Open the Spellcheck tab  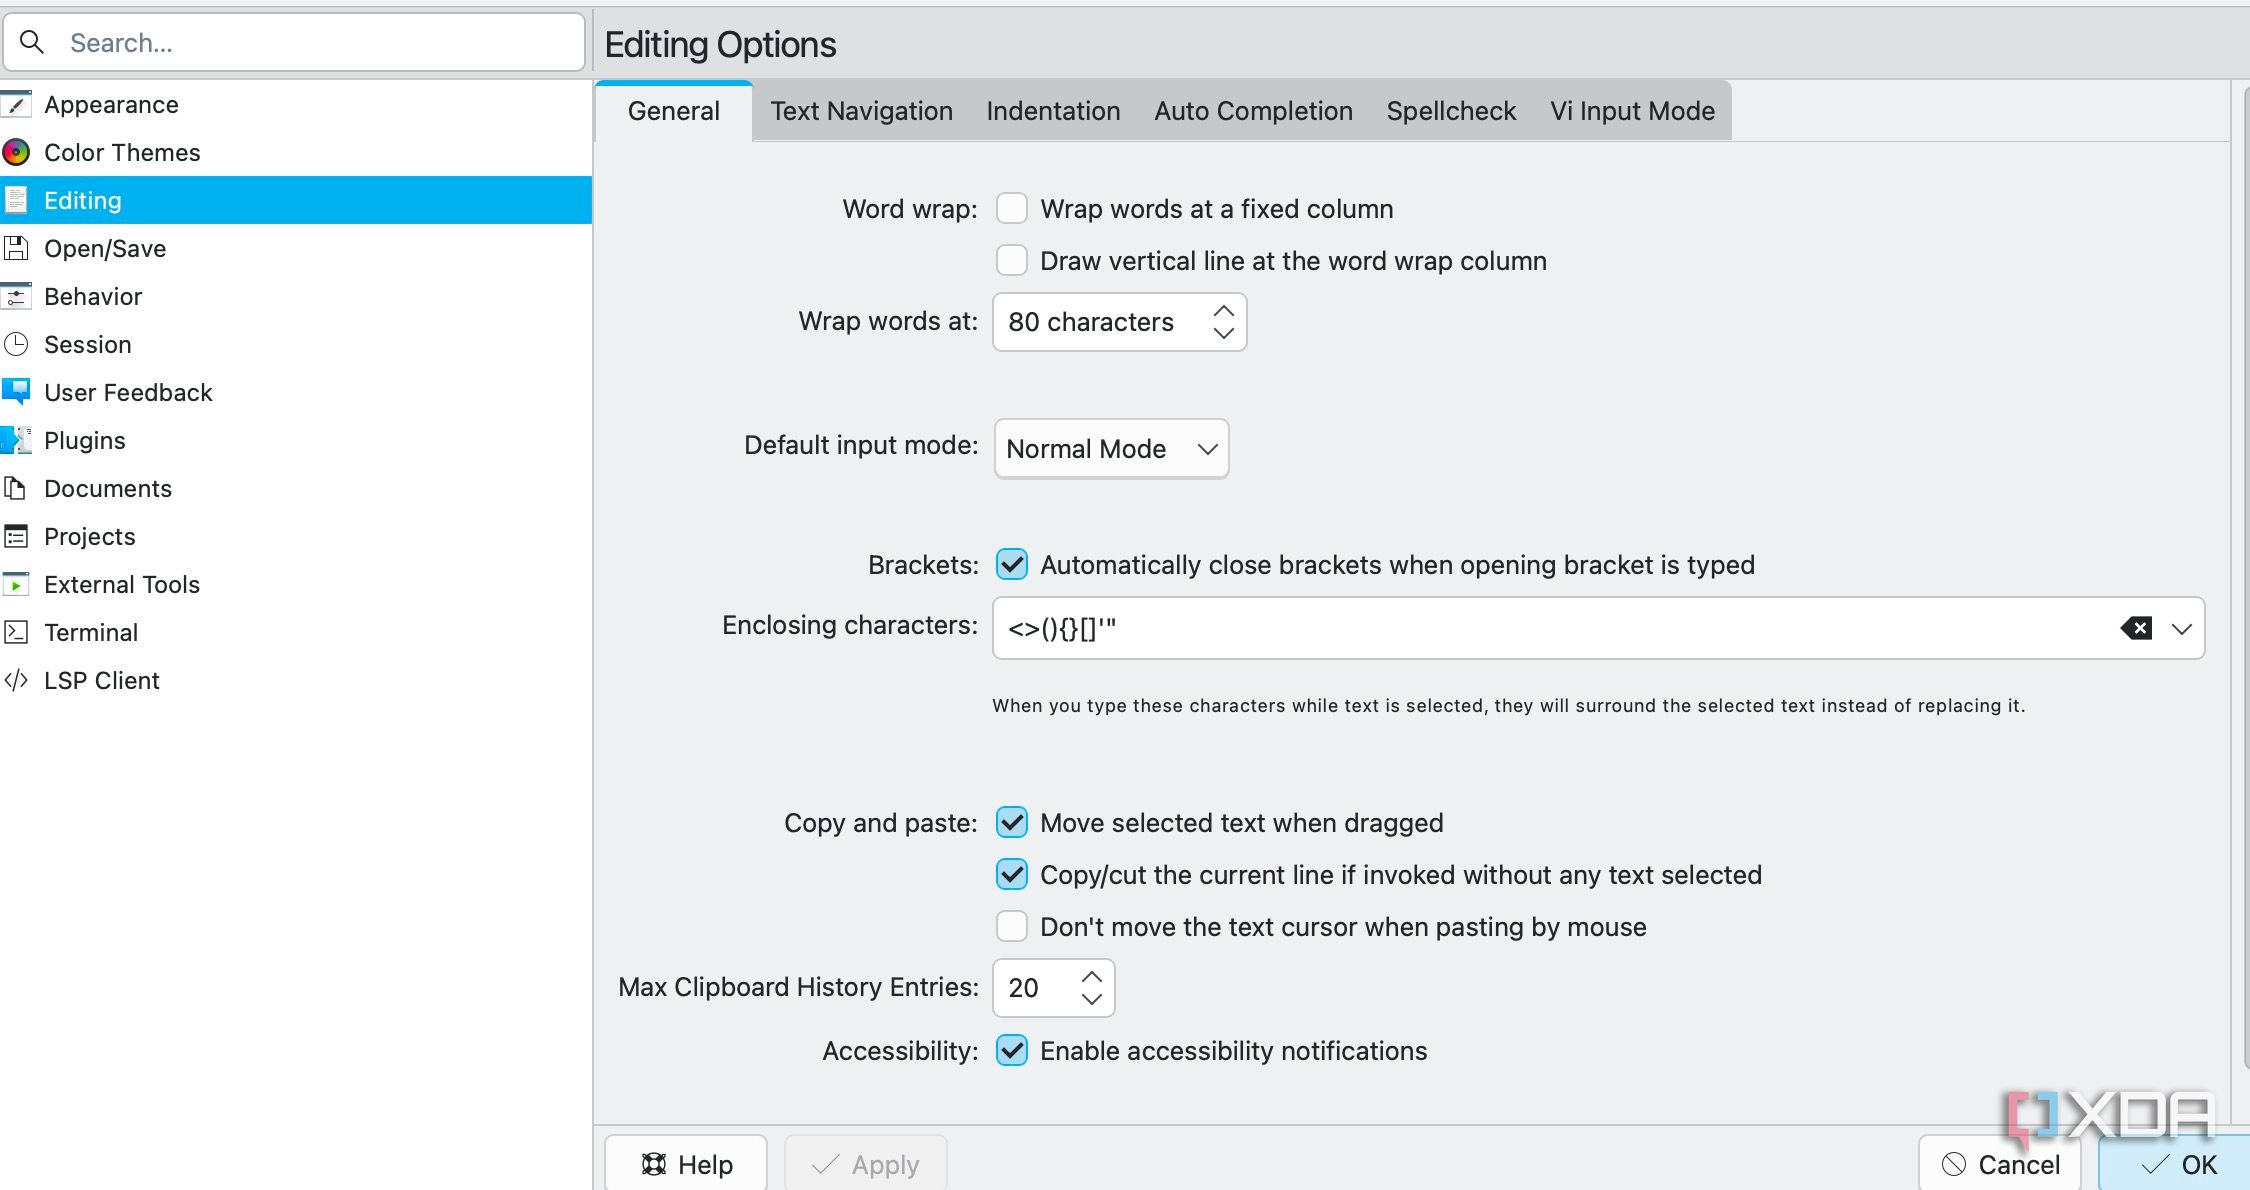tap(1451, 111)
